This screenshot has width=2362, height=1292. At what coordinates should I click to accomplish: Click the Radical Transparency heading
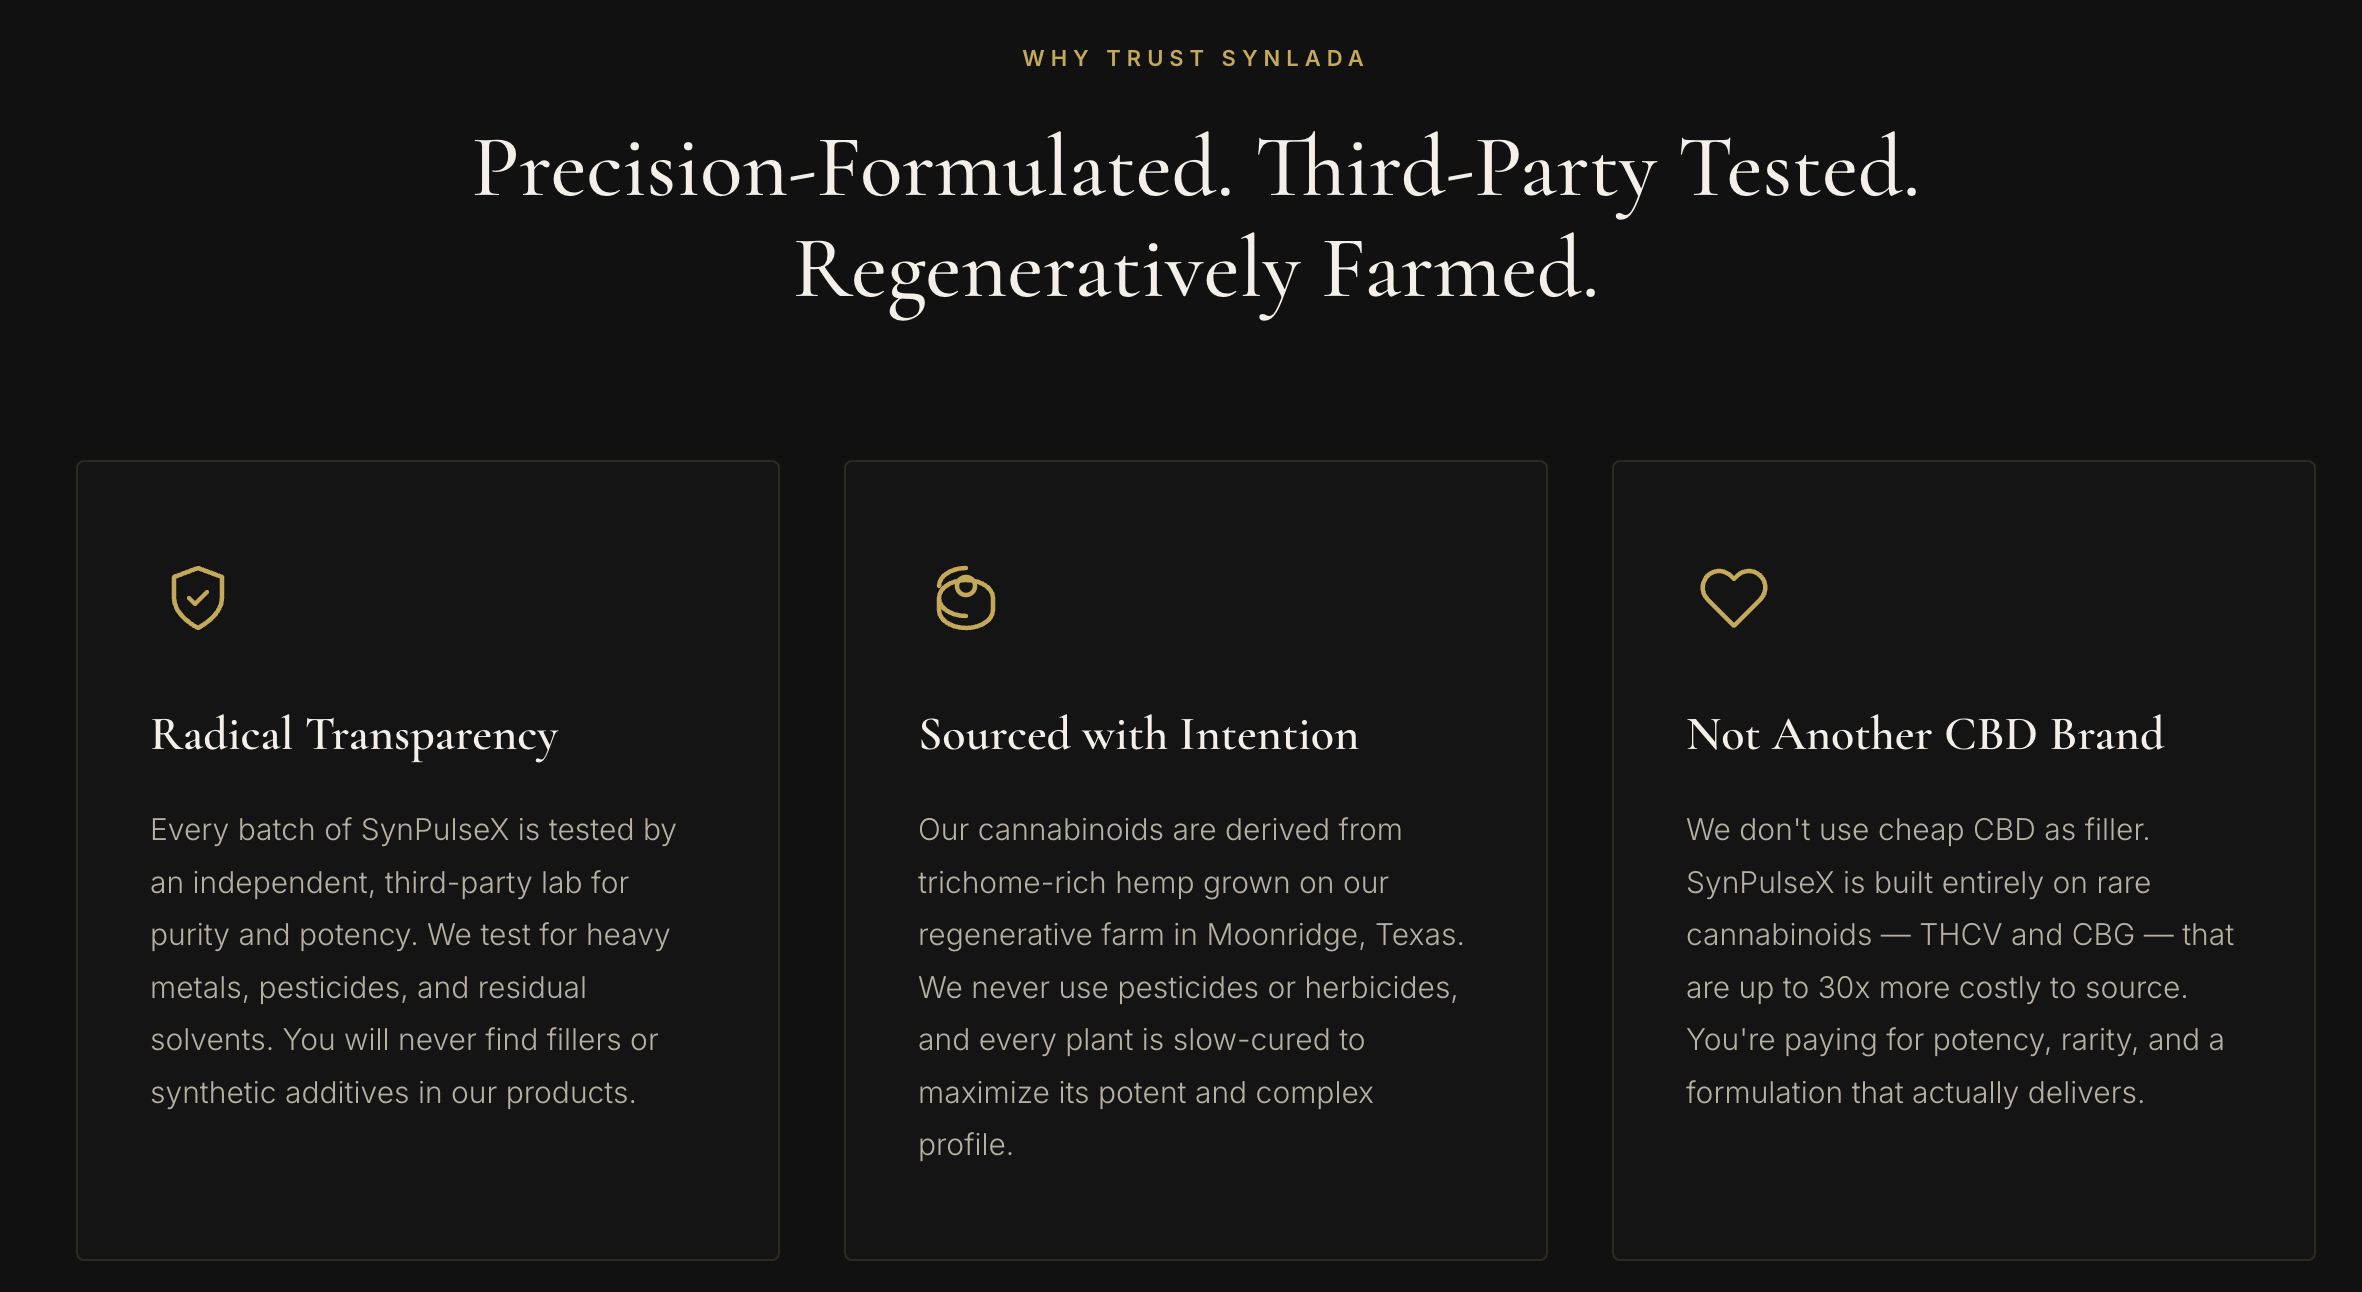[x=354, y=735]
